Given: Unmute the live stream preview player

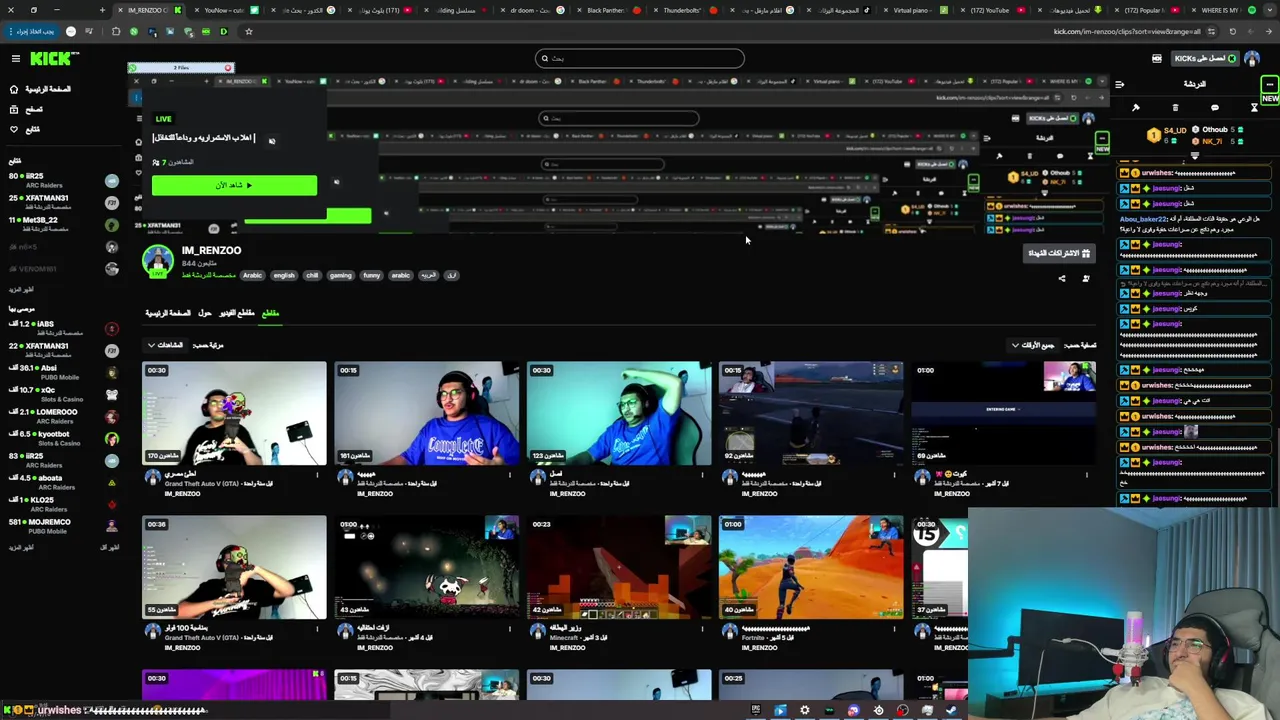Looking at the screenshot, I should click(x=272, y=140).
